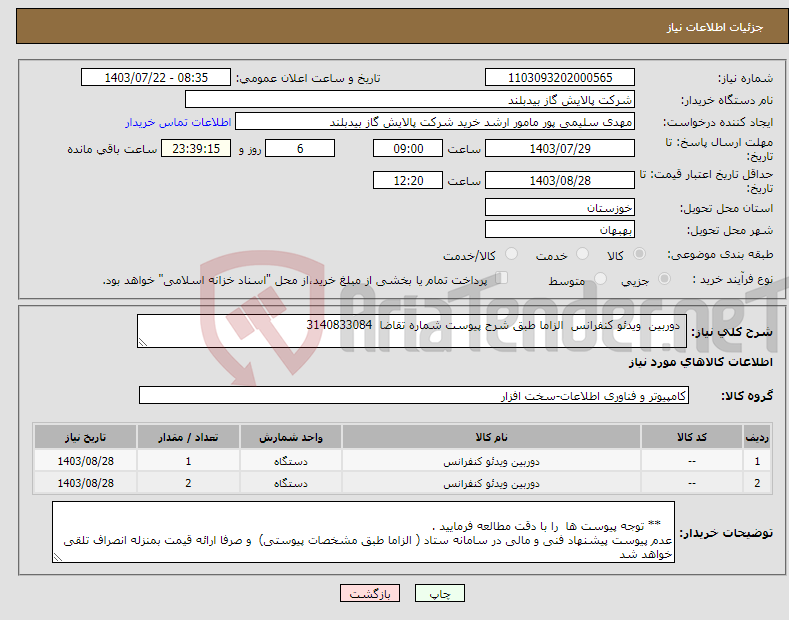The image size is (789, 620).
Task: Click the ردیف column header
Action: pyautogui.click(x=757, y=437)
